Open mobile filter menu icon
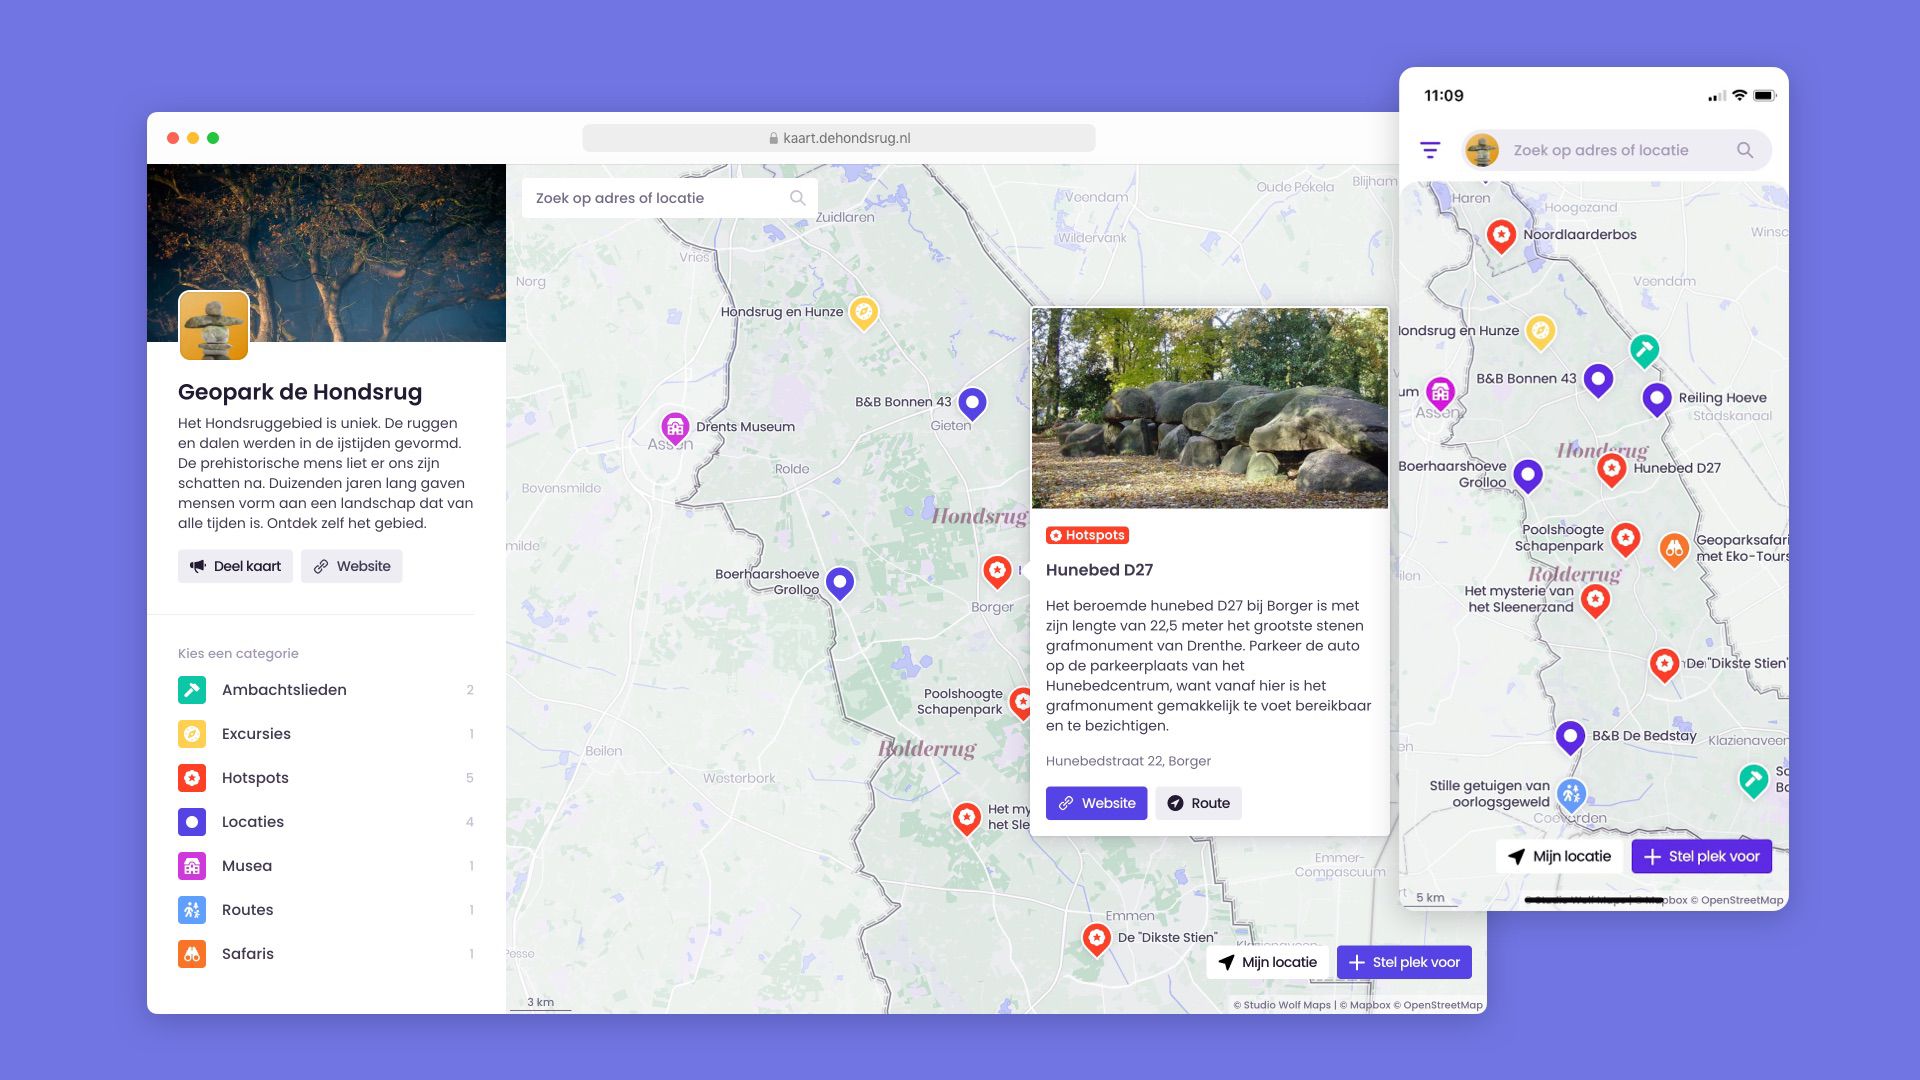This screenshot has height=1080, width=1920. coord(1430,150)
